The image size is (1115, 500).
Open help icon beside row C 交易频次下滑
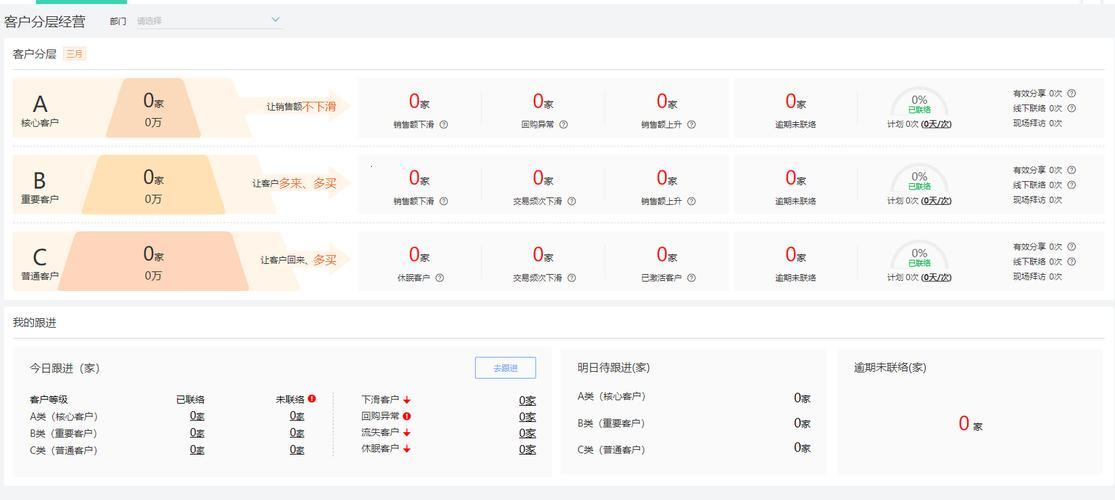tap(572, 278)
